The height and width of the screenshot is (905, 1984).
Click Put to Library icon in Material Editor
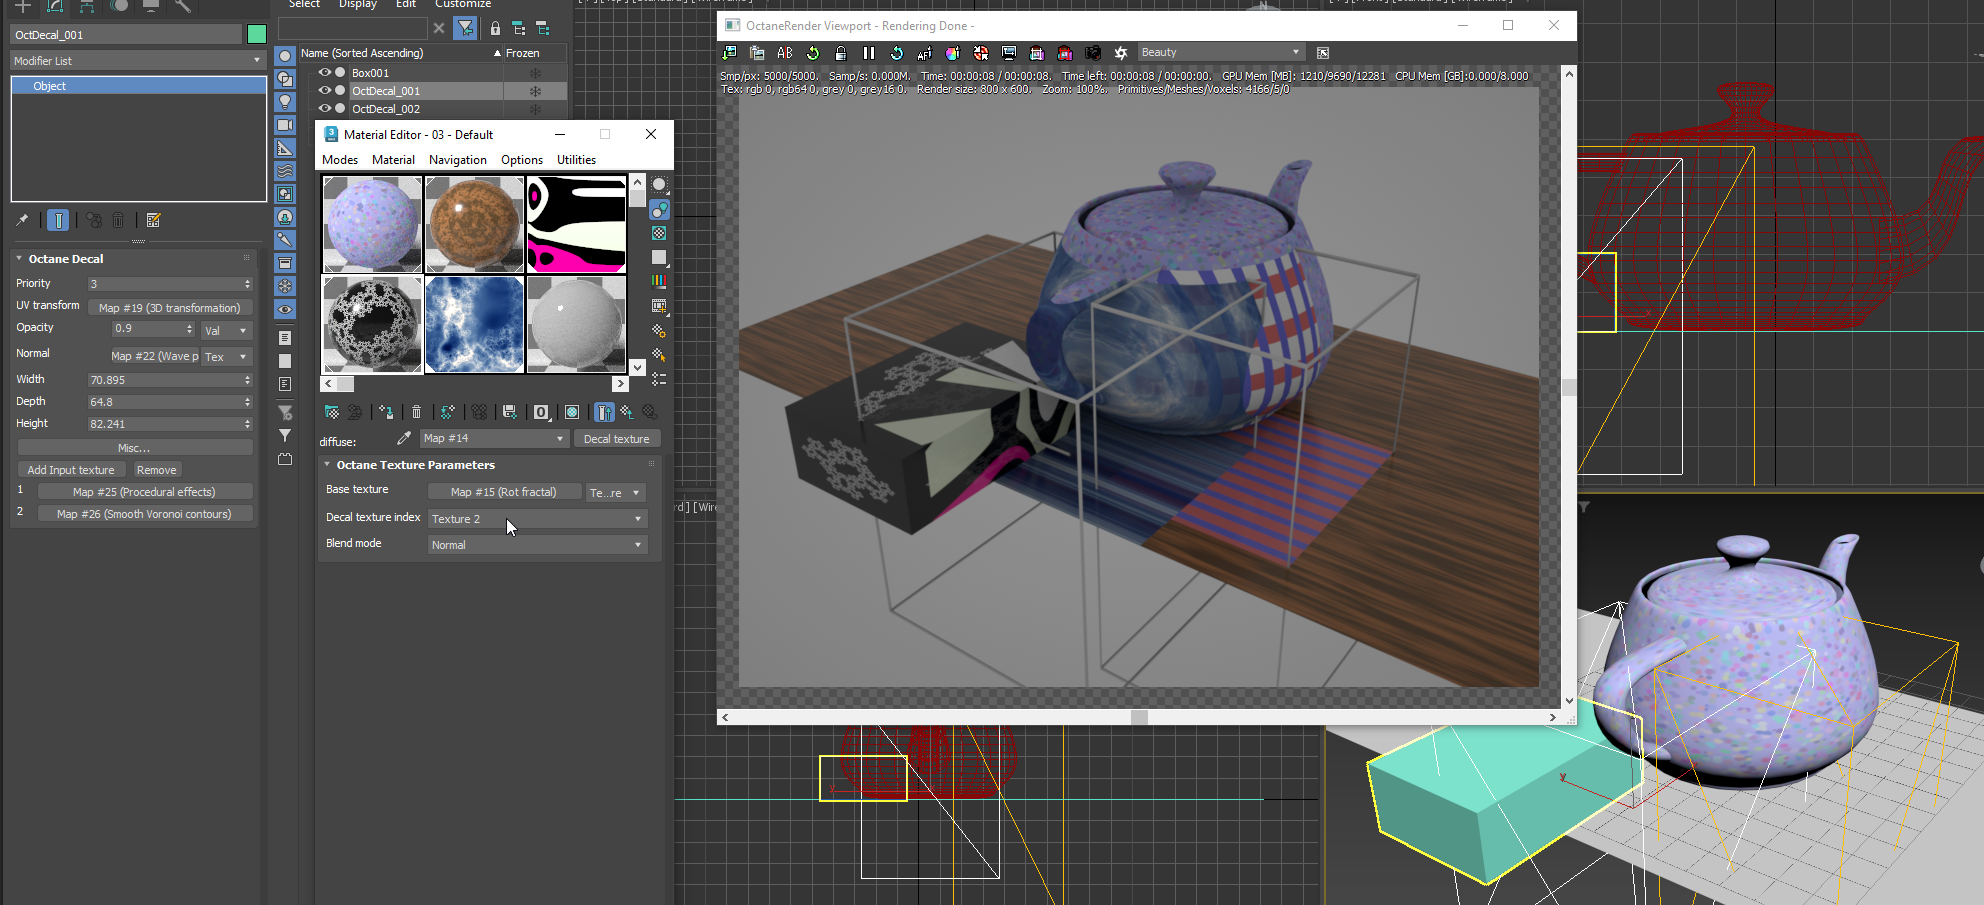[x=510, y=412]
